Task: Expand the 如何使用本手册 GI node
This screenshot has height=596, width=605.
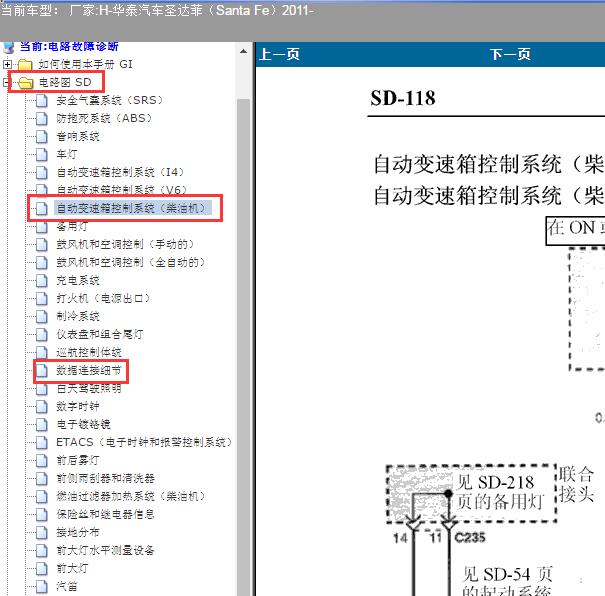Action: pyautogui.click(x=7, y=64)
